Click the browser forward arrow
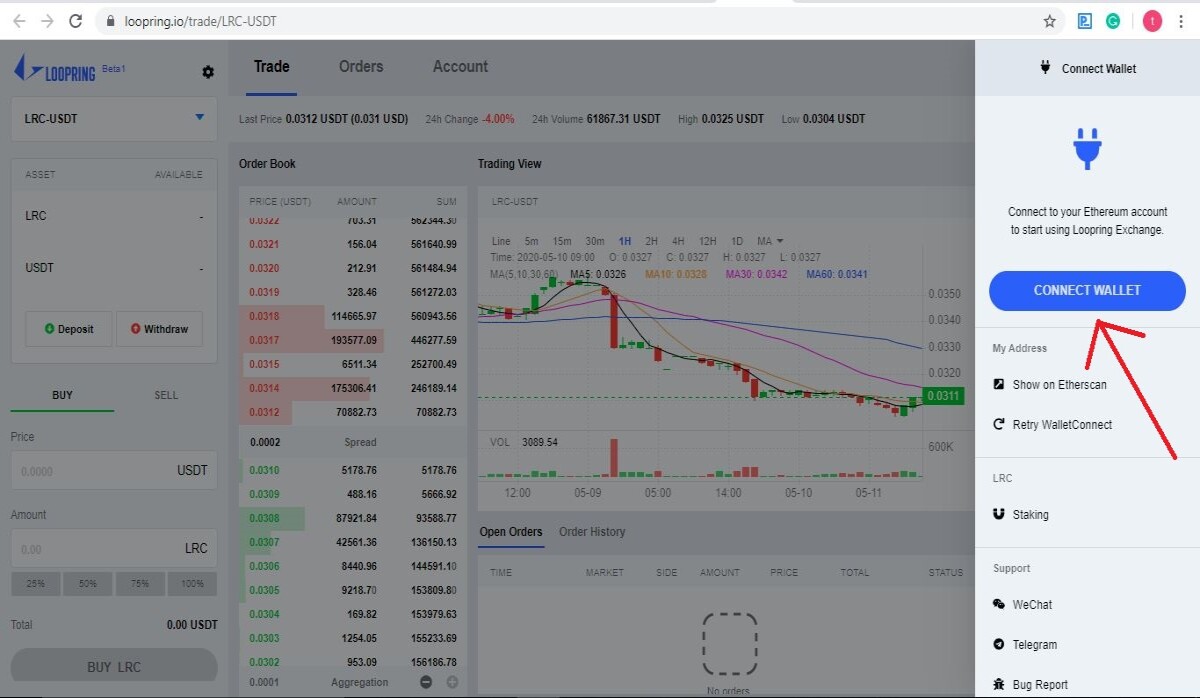The width and height of the screenshot is (1200, 698). [x=47, y=20]
